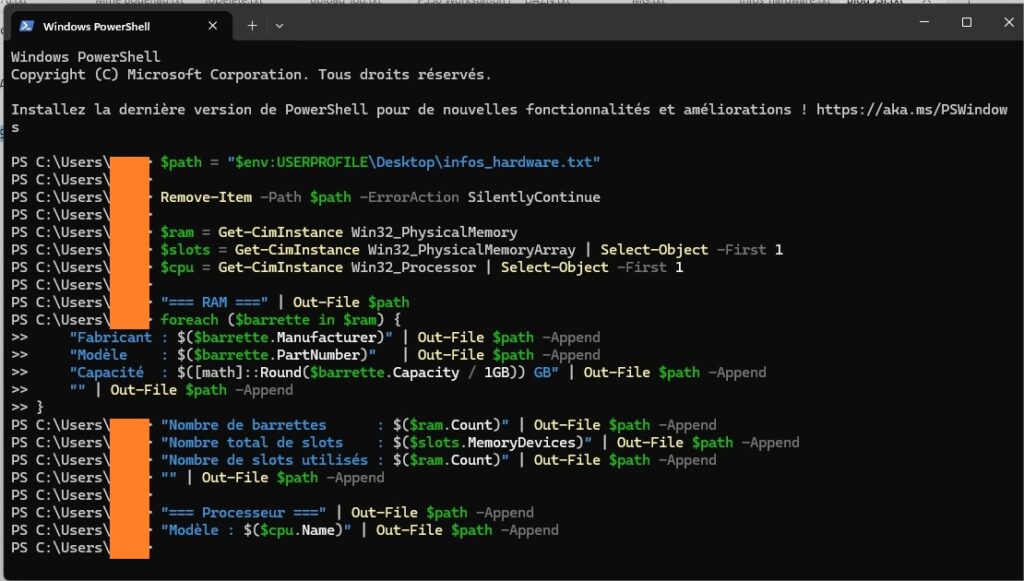
Task: Click Win32_PhysicalMemory on the $ram line
Action: (434, 232)
